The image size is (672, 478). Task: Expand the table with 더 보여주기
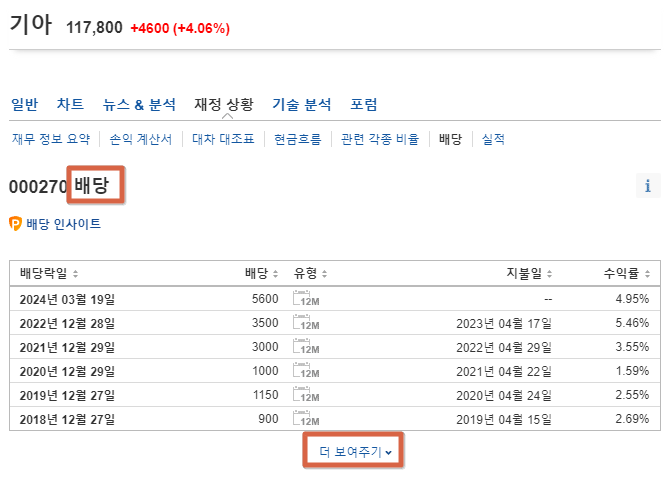[355, 451]
